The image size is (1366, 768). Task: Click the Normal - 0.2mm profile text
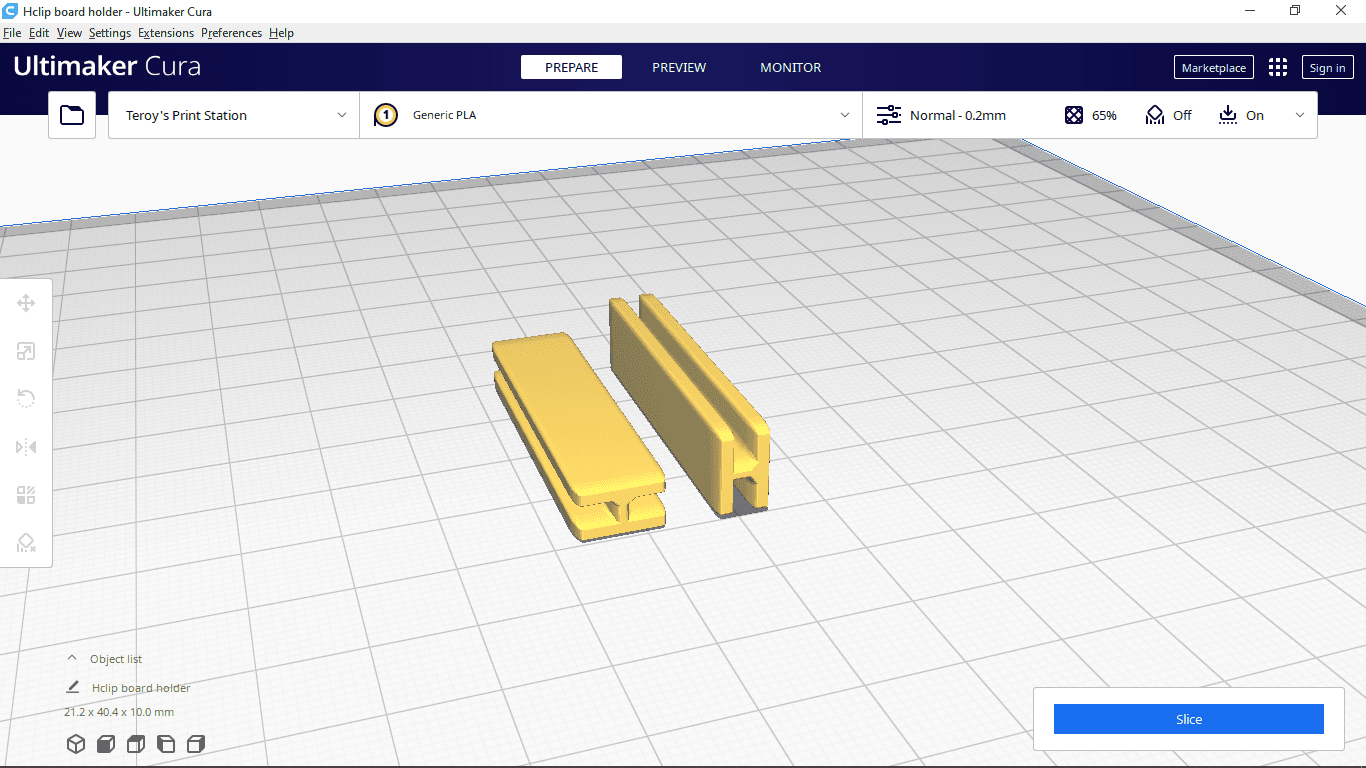[957, 115]
